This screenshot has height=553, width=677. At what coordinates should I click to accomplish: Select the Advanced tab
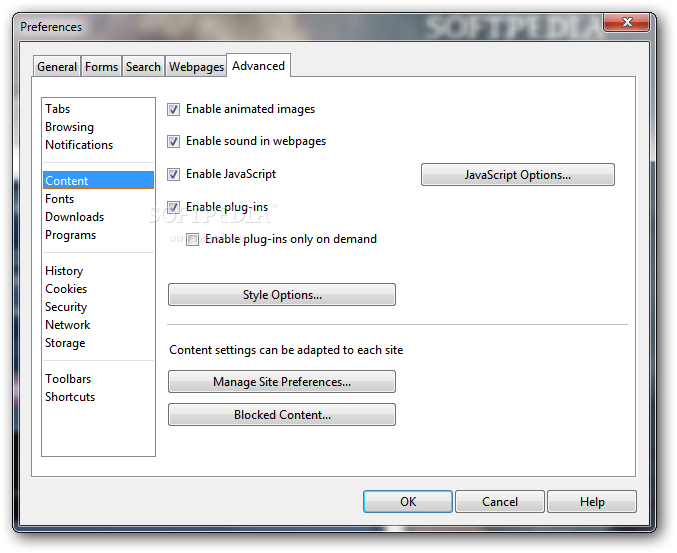(x=258, y=66)
